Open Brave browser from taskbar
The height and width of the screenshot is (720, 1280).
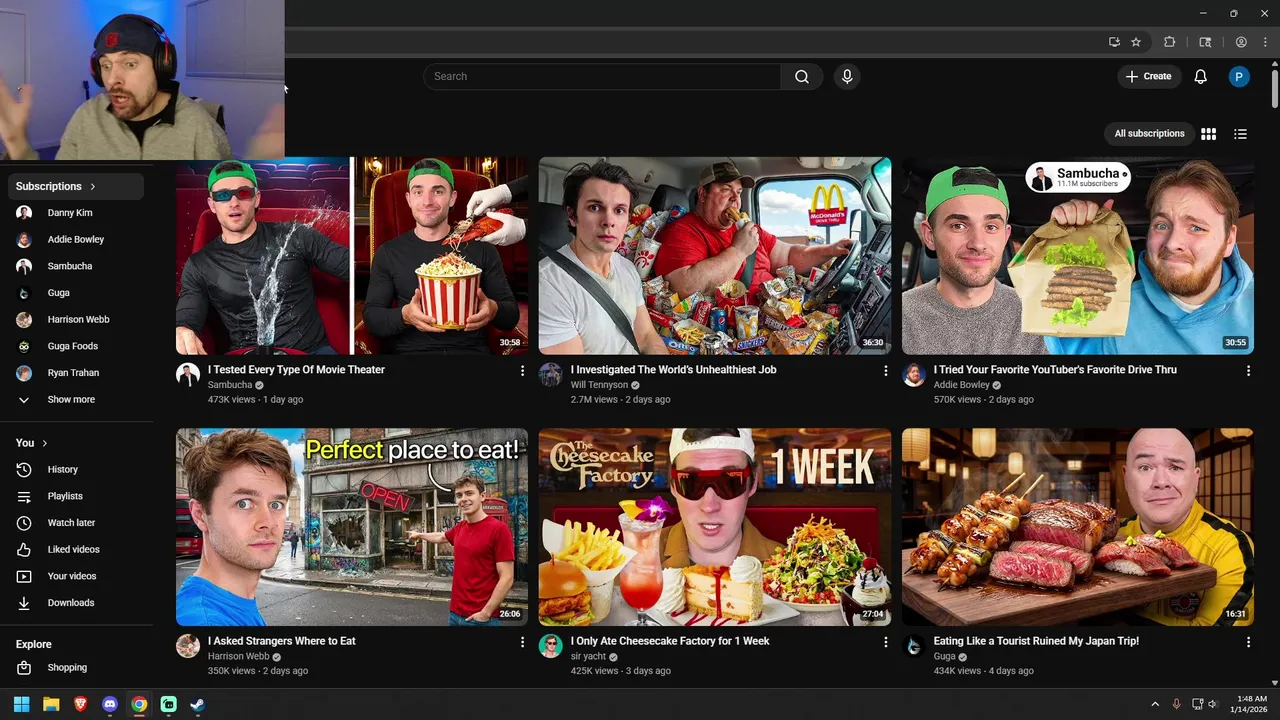(80, 705)
